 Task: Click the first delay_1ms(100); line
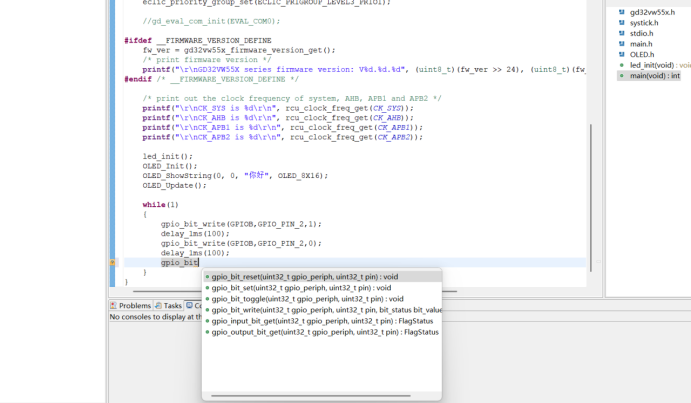click(195, 234)
